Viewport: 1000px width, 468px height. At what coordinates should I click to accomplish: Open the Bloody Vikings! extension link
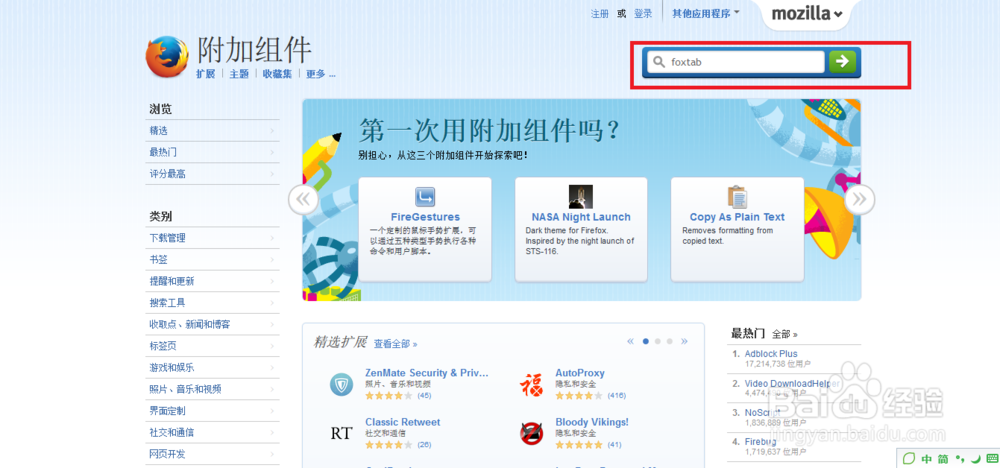[592, 421]
